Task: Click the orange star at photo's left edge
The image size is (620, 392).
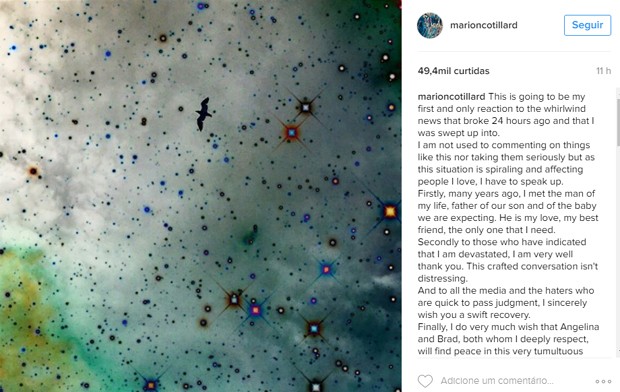Action: tap(33, 171)
